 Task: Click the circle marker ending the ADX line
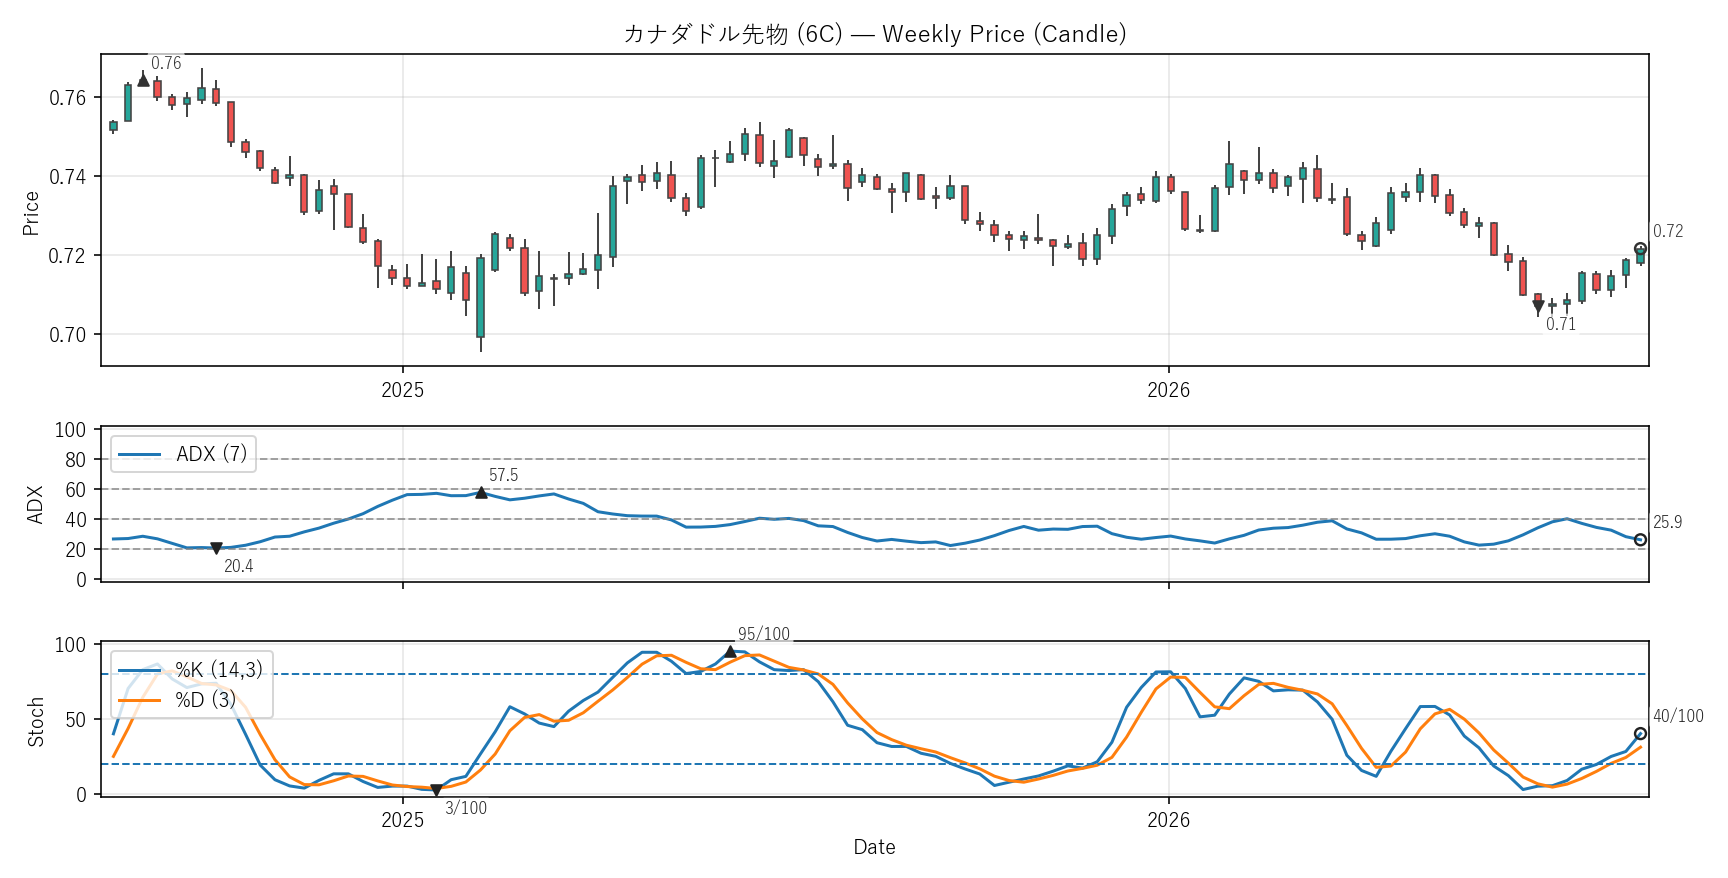(1640, 540)
